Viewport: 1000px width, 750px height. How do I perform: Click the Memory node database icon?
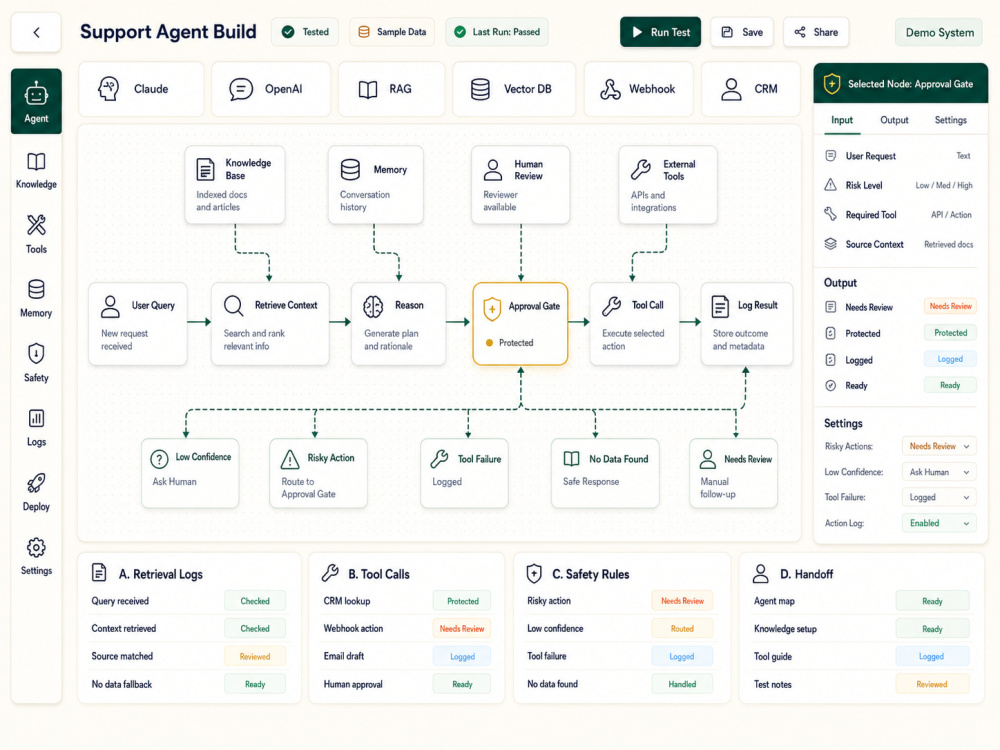[x=350, y=170]
